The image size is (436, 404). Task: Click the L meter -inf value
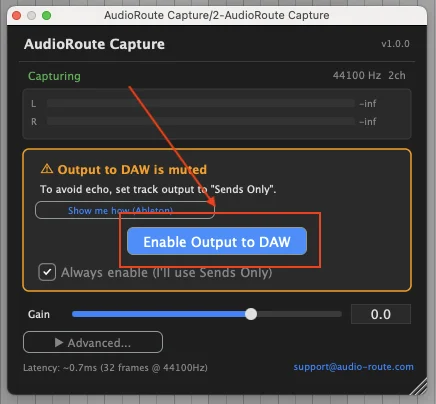coord(368,104)
